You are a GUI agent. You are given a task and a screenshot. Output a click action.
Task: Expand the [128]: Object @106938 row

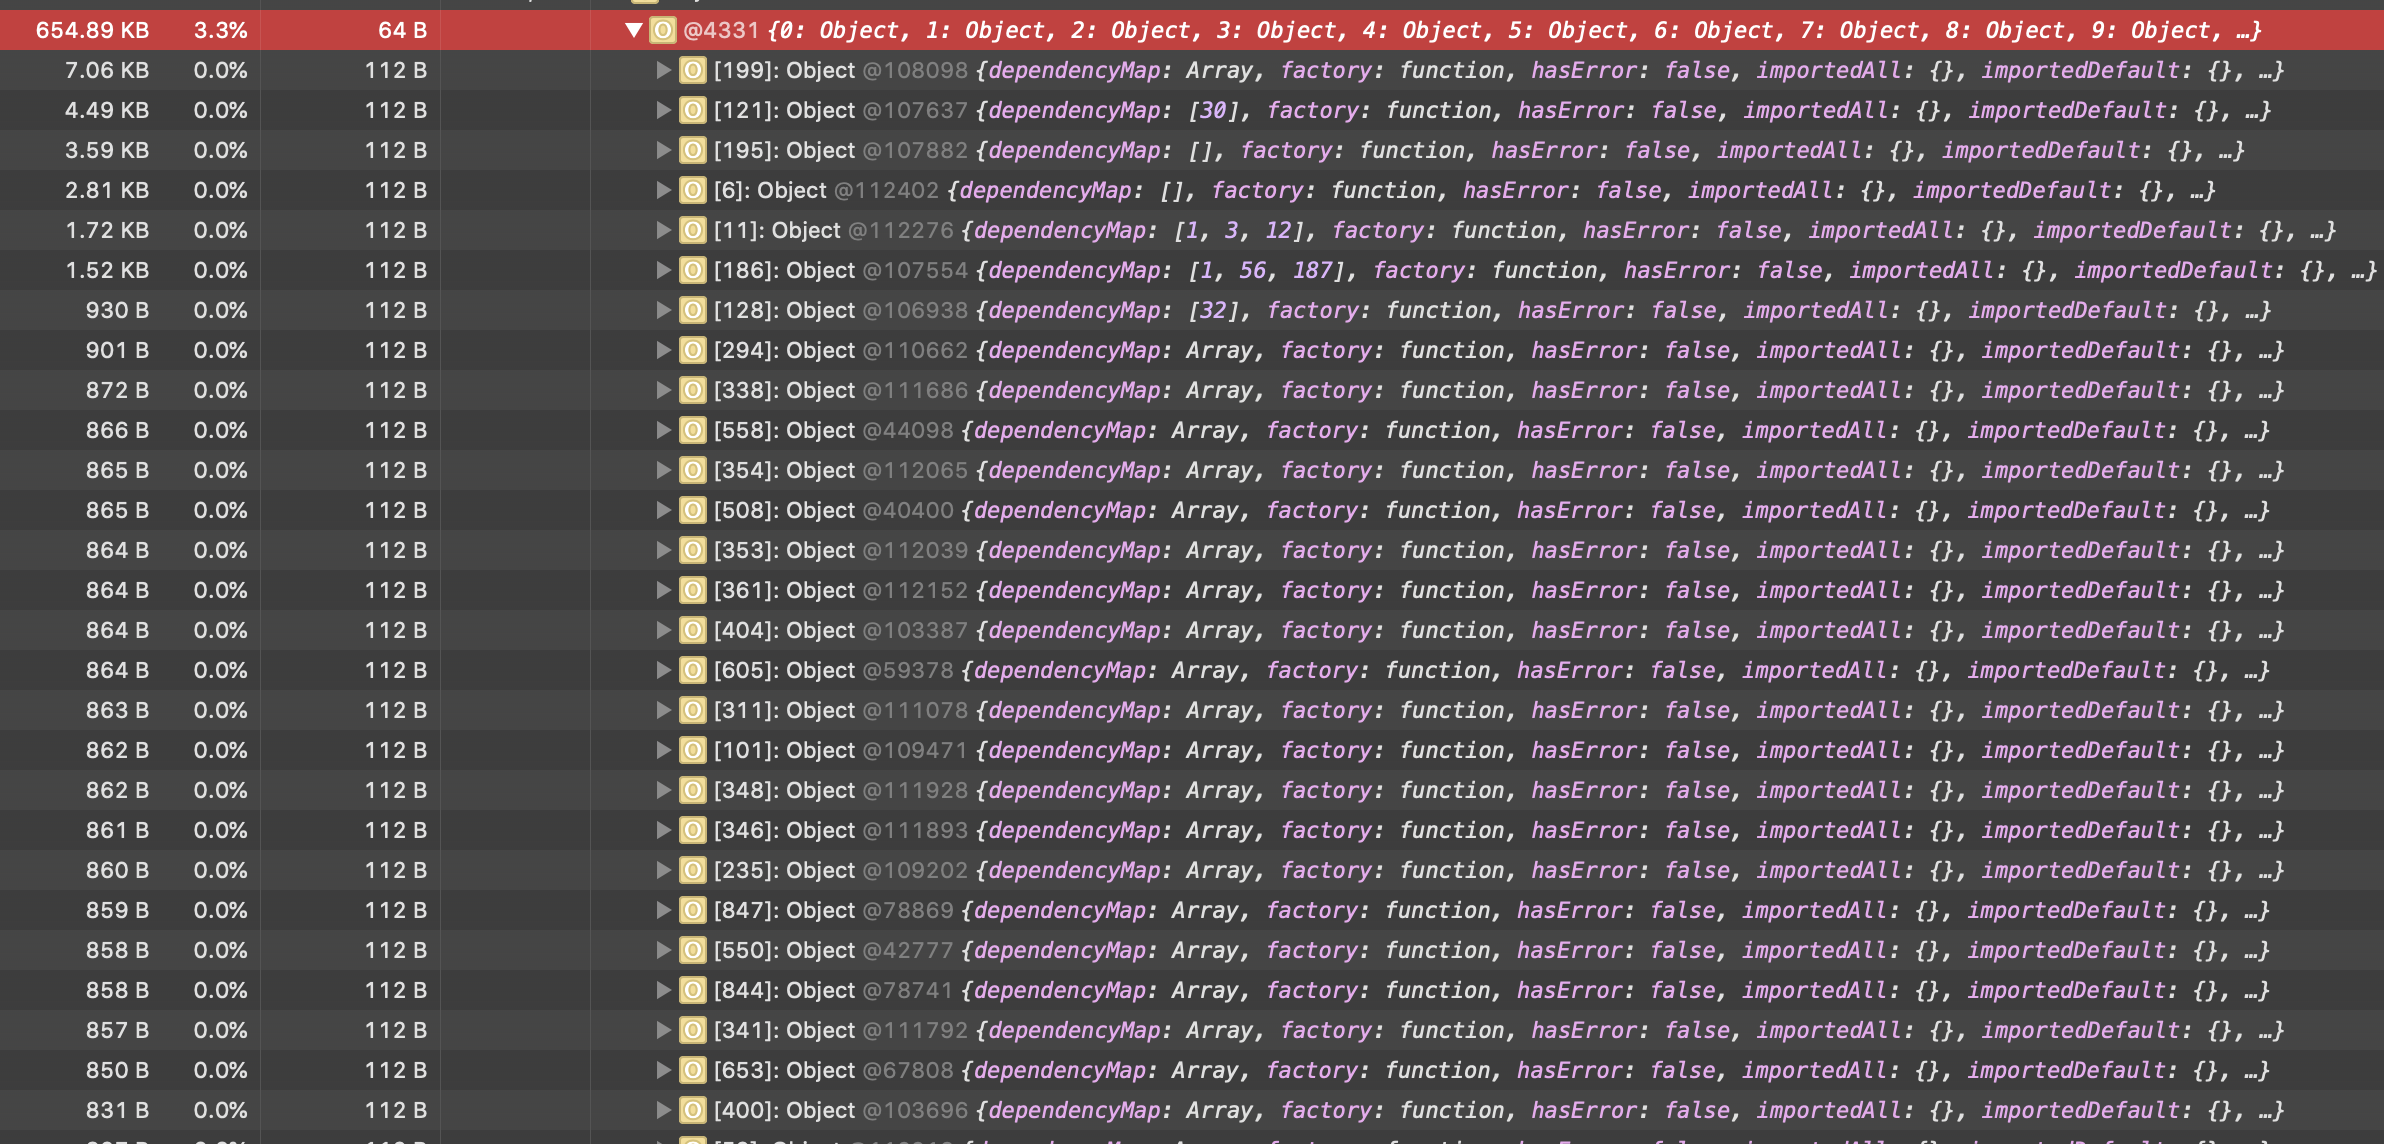[663, 310]
